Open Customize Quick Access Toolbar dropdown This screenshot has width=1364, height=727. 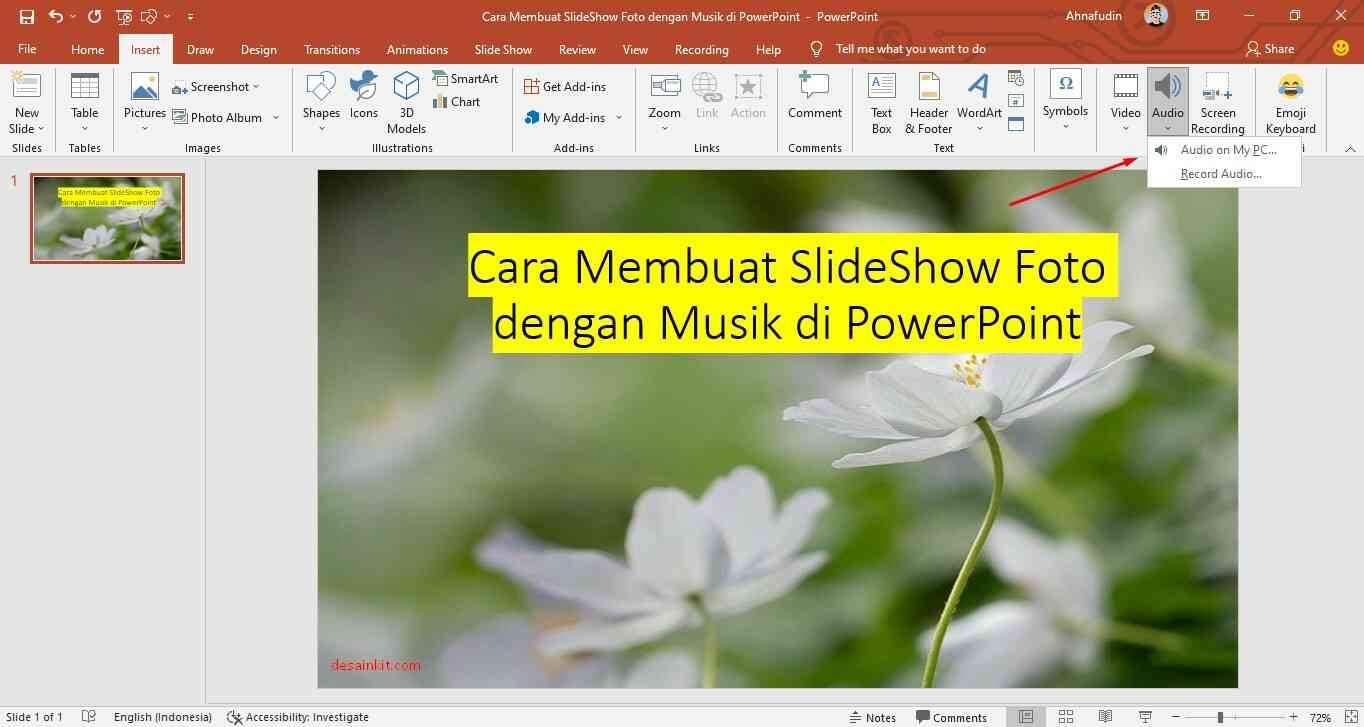click(190, 17)
